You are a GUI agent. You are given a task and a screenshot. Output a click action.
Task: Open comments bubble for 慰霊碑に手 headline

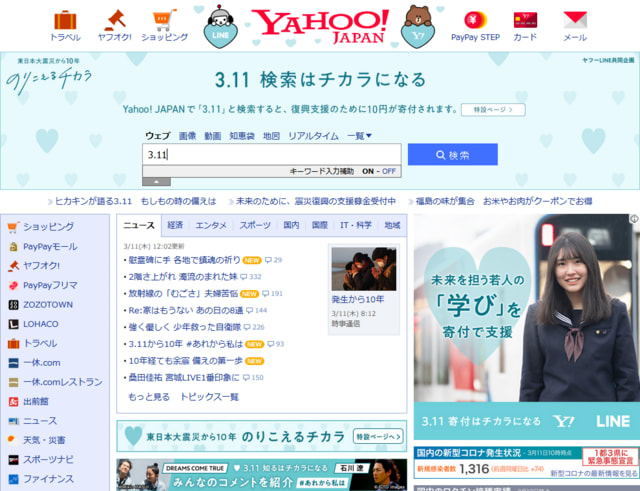[x=273, y=260]
